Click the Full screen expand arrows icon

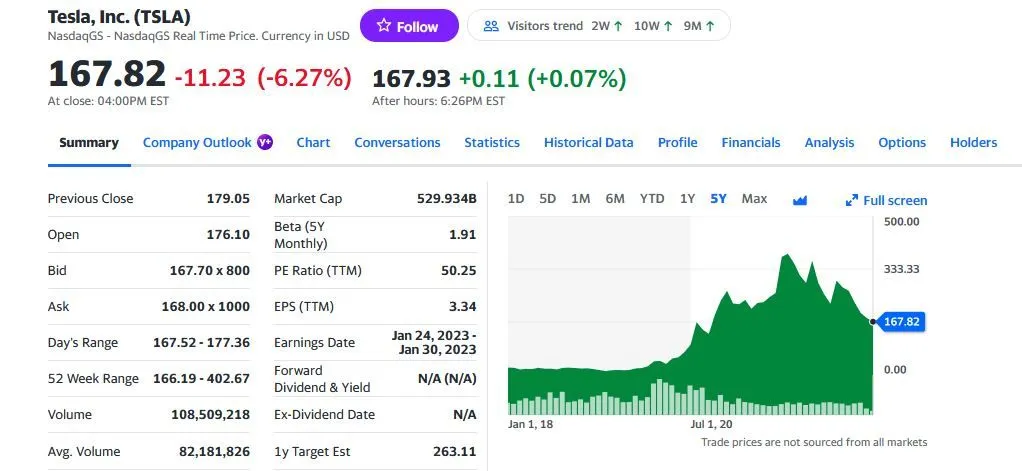(852, 200)
